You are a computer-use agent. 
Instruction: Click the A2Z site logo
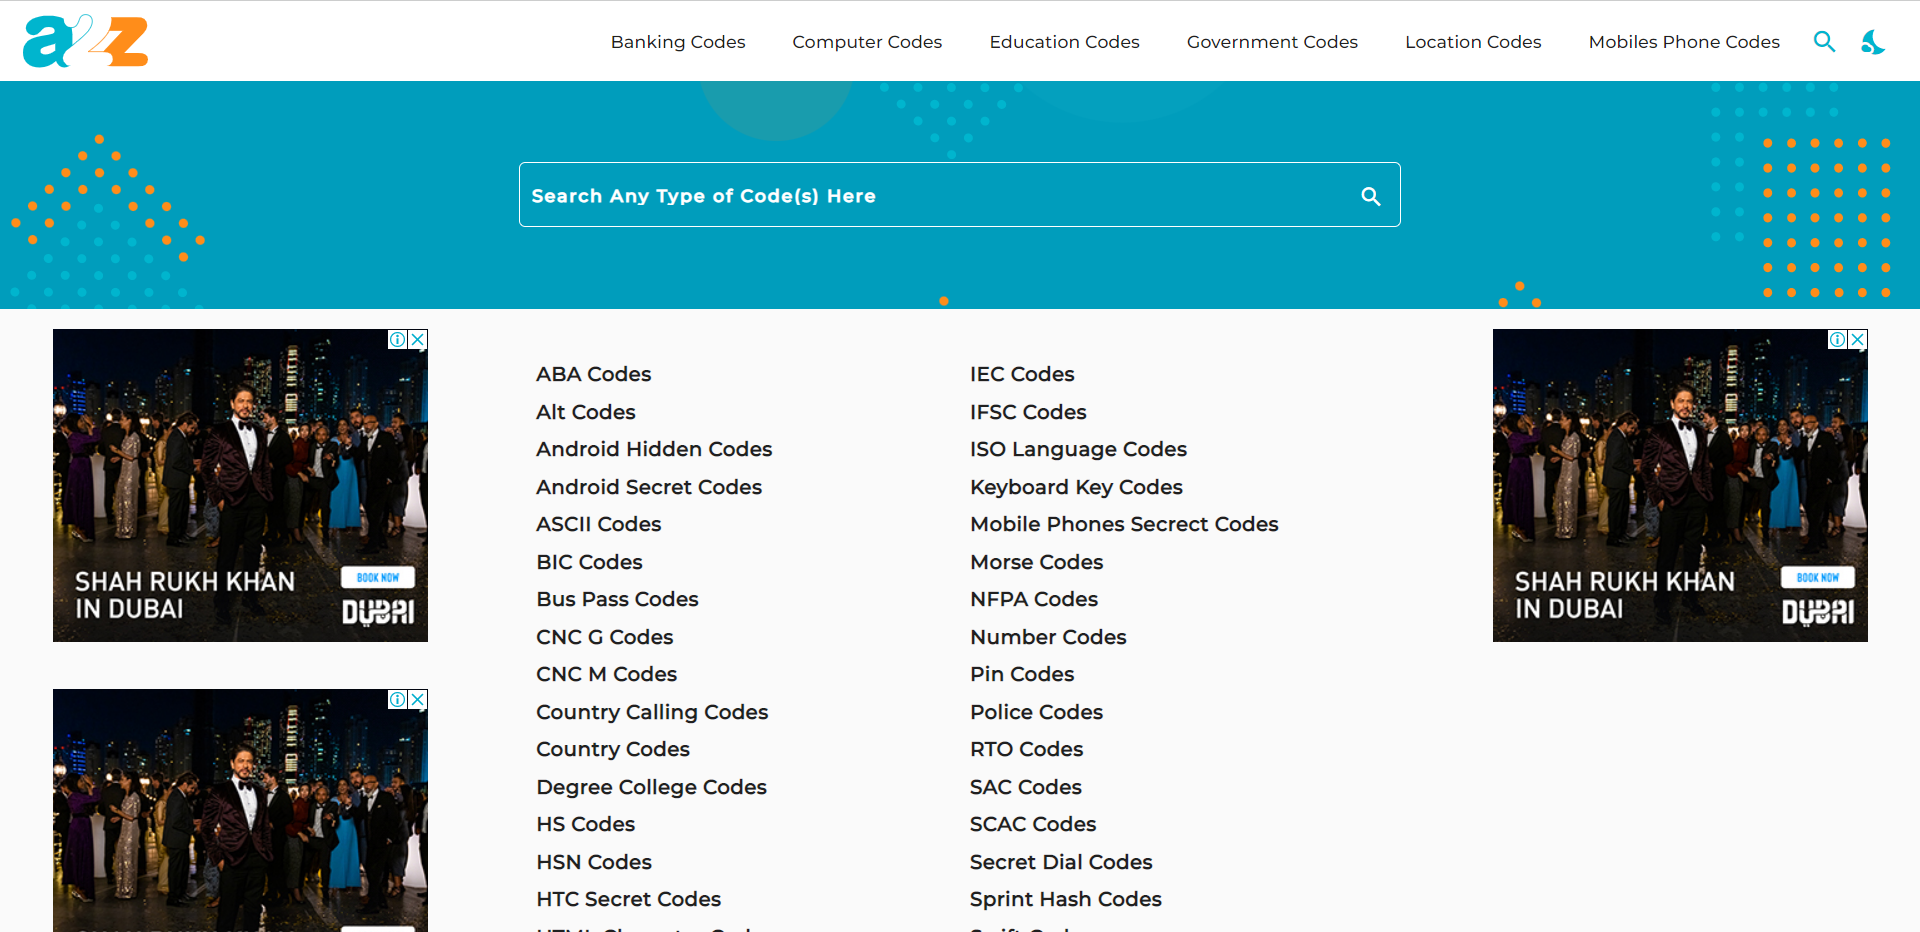(85, 41)
